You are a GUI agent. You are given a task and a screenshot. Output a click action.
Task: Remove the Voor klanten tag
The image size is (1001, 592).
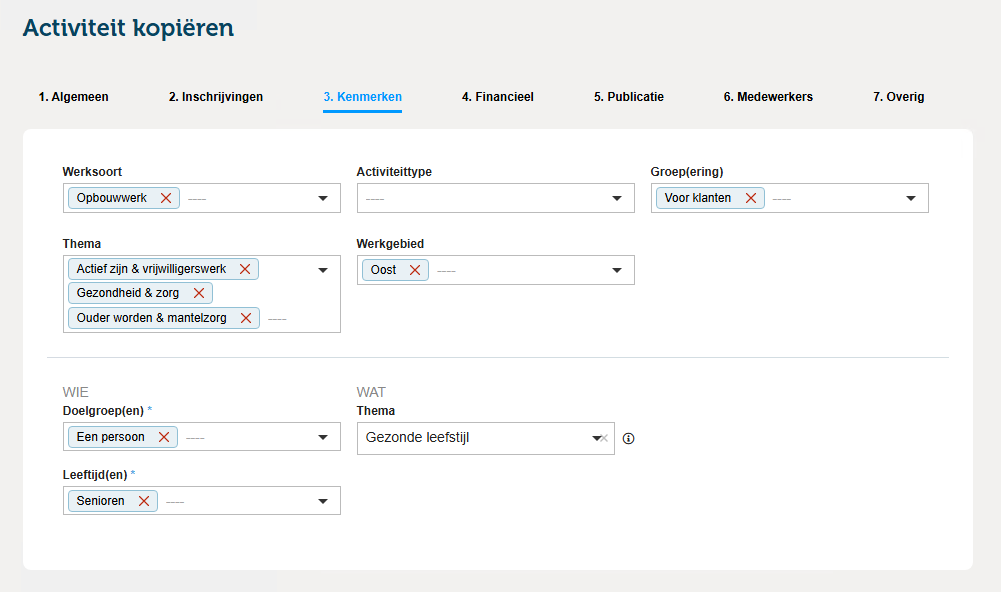pyautogui.click(x=750, y=198)
